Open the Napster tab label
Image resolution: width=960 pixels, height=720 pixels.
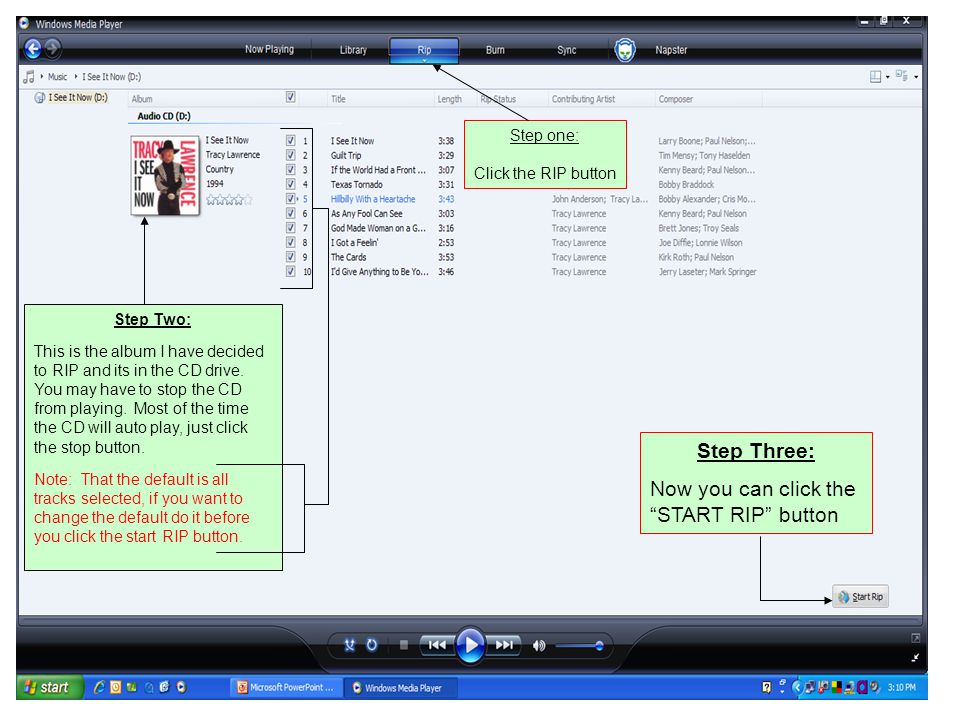click(671, 50)
